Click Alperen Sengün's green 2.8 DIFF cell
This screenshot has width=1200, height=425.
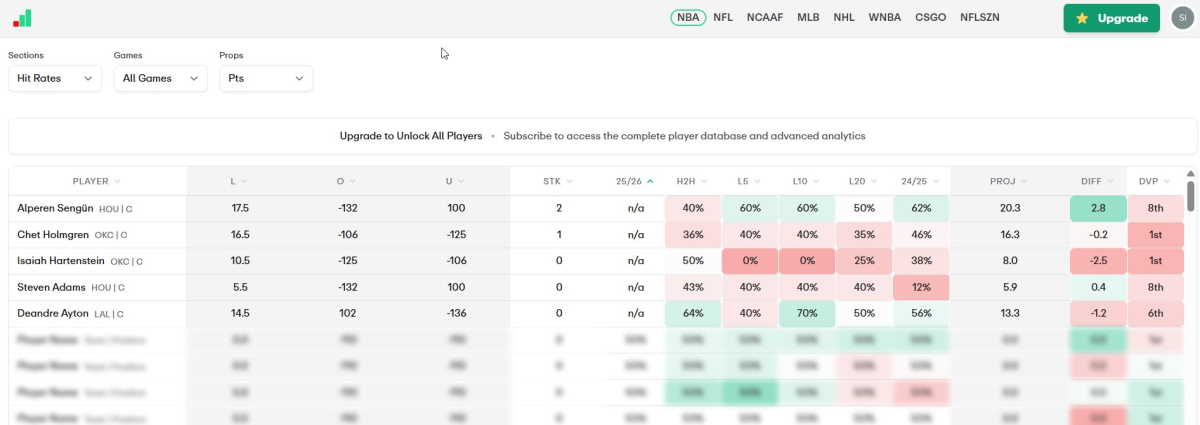point(1096,208)
